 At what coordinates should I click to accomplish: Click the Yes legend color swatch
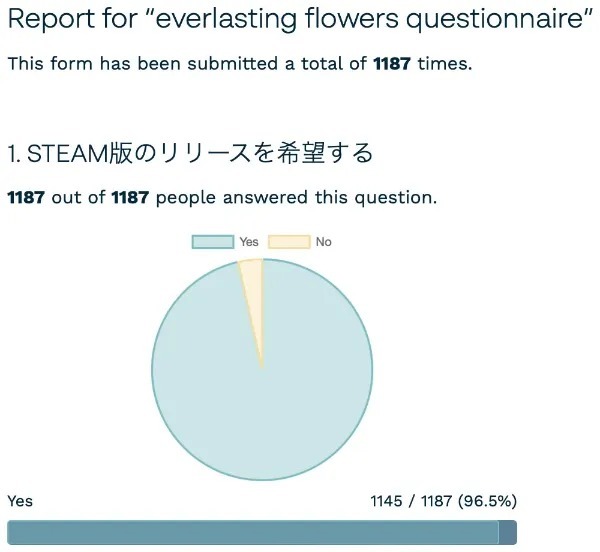tap(212, 242)
